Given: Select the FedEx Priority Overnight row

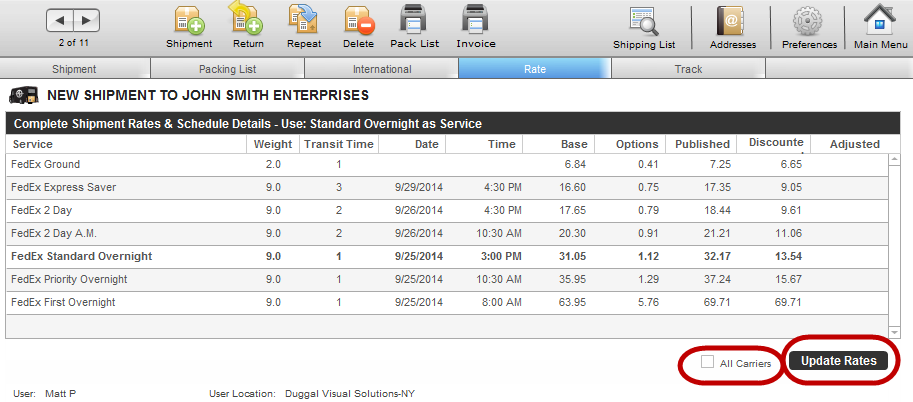Looking at the screenshot, I should click(x=447, y=280).
